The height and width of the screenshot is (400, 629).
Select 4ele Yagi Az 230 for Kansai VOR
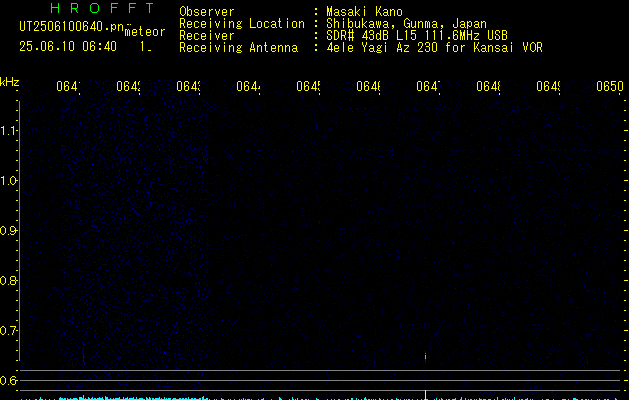[x=434, y=47]
